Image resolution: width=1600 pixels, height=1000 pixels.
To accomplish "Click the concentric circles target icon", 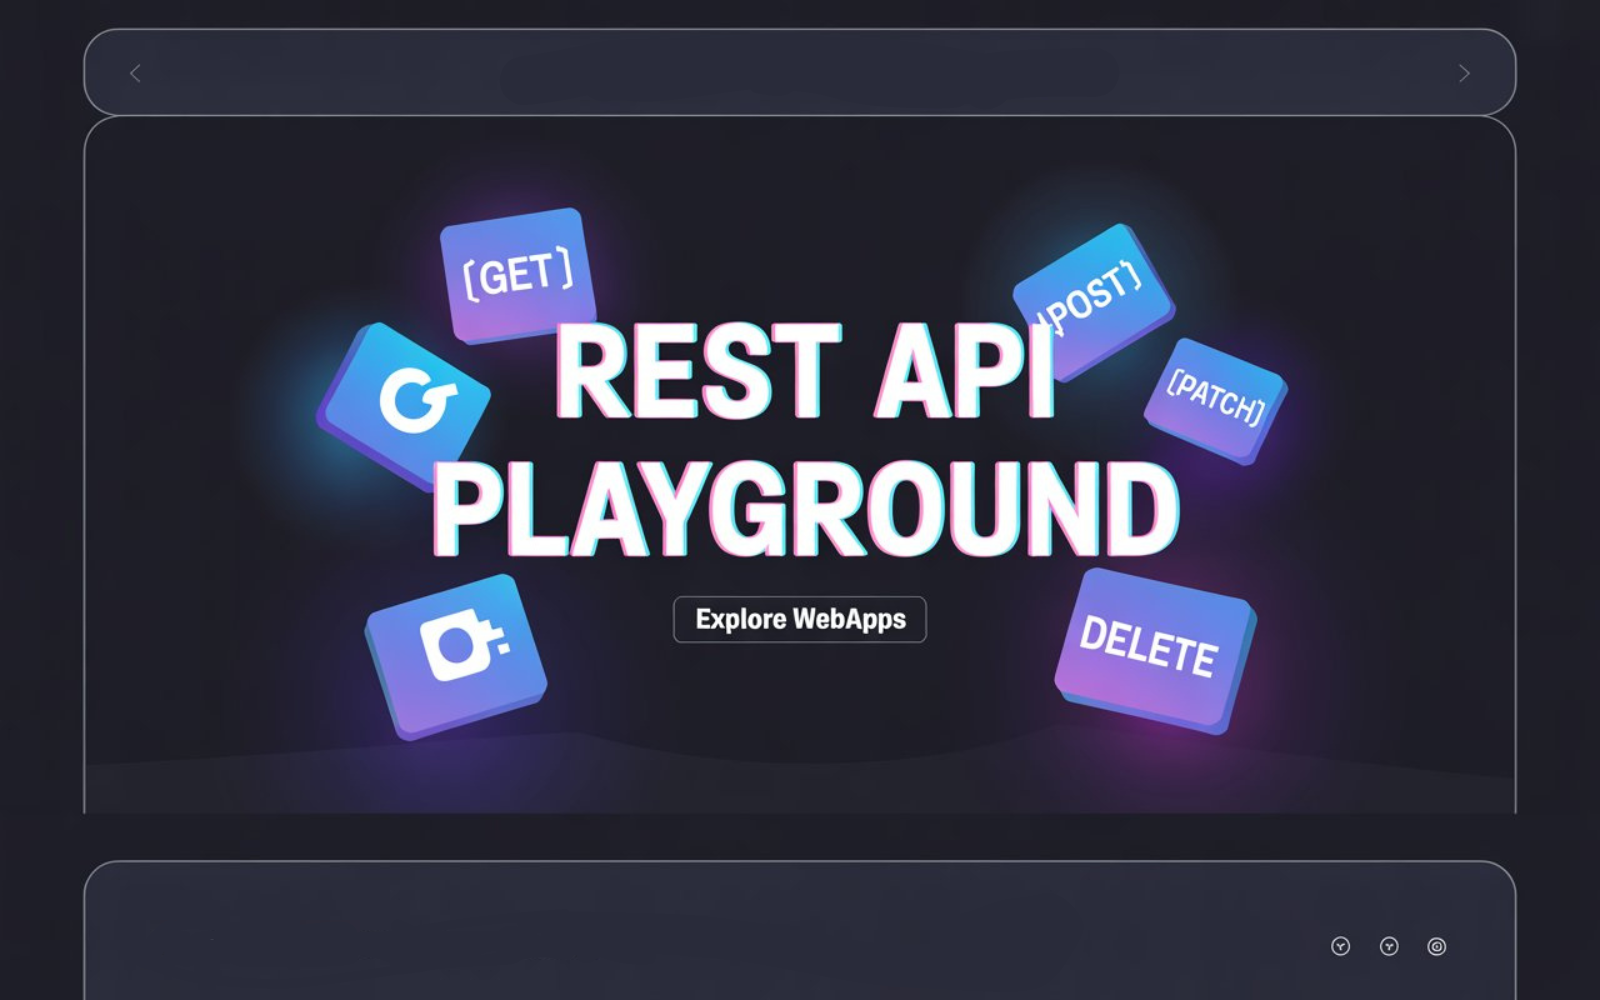I will click(1436, 946).
